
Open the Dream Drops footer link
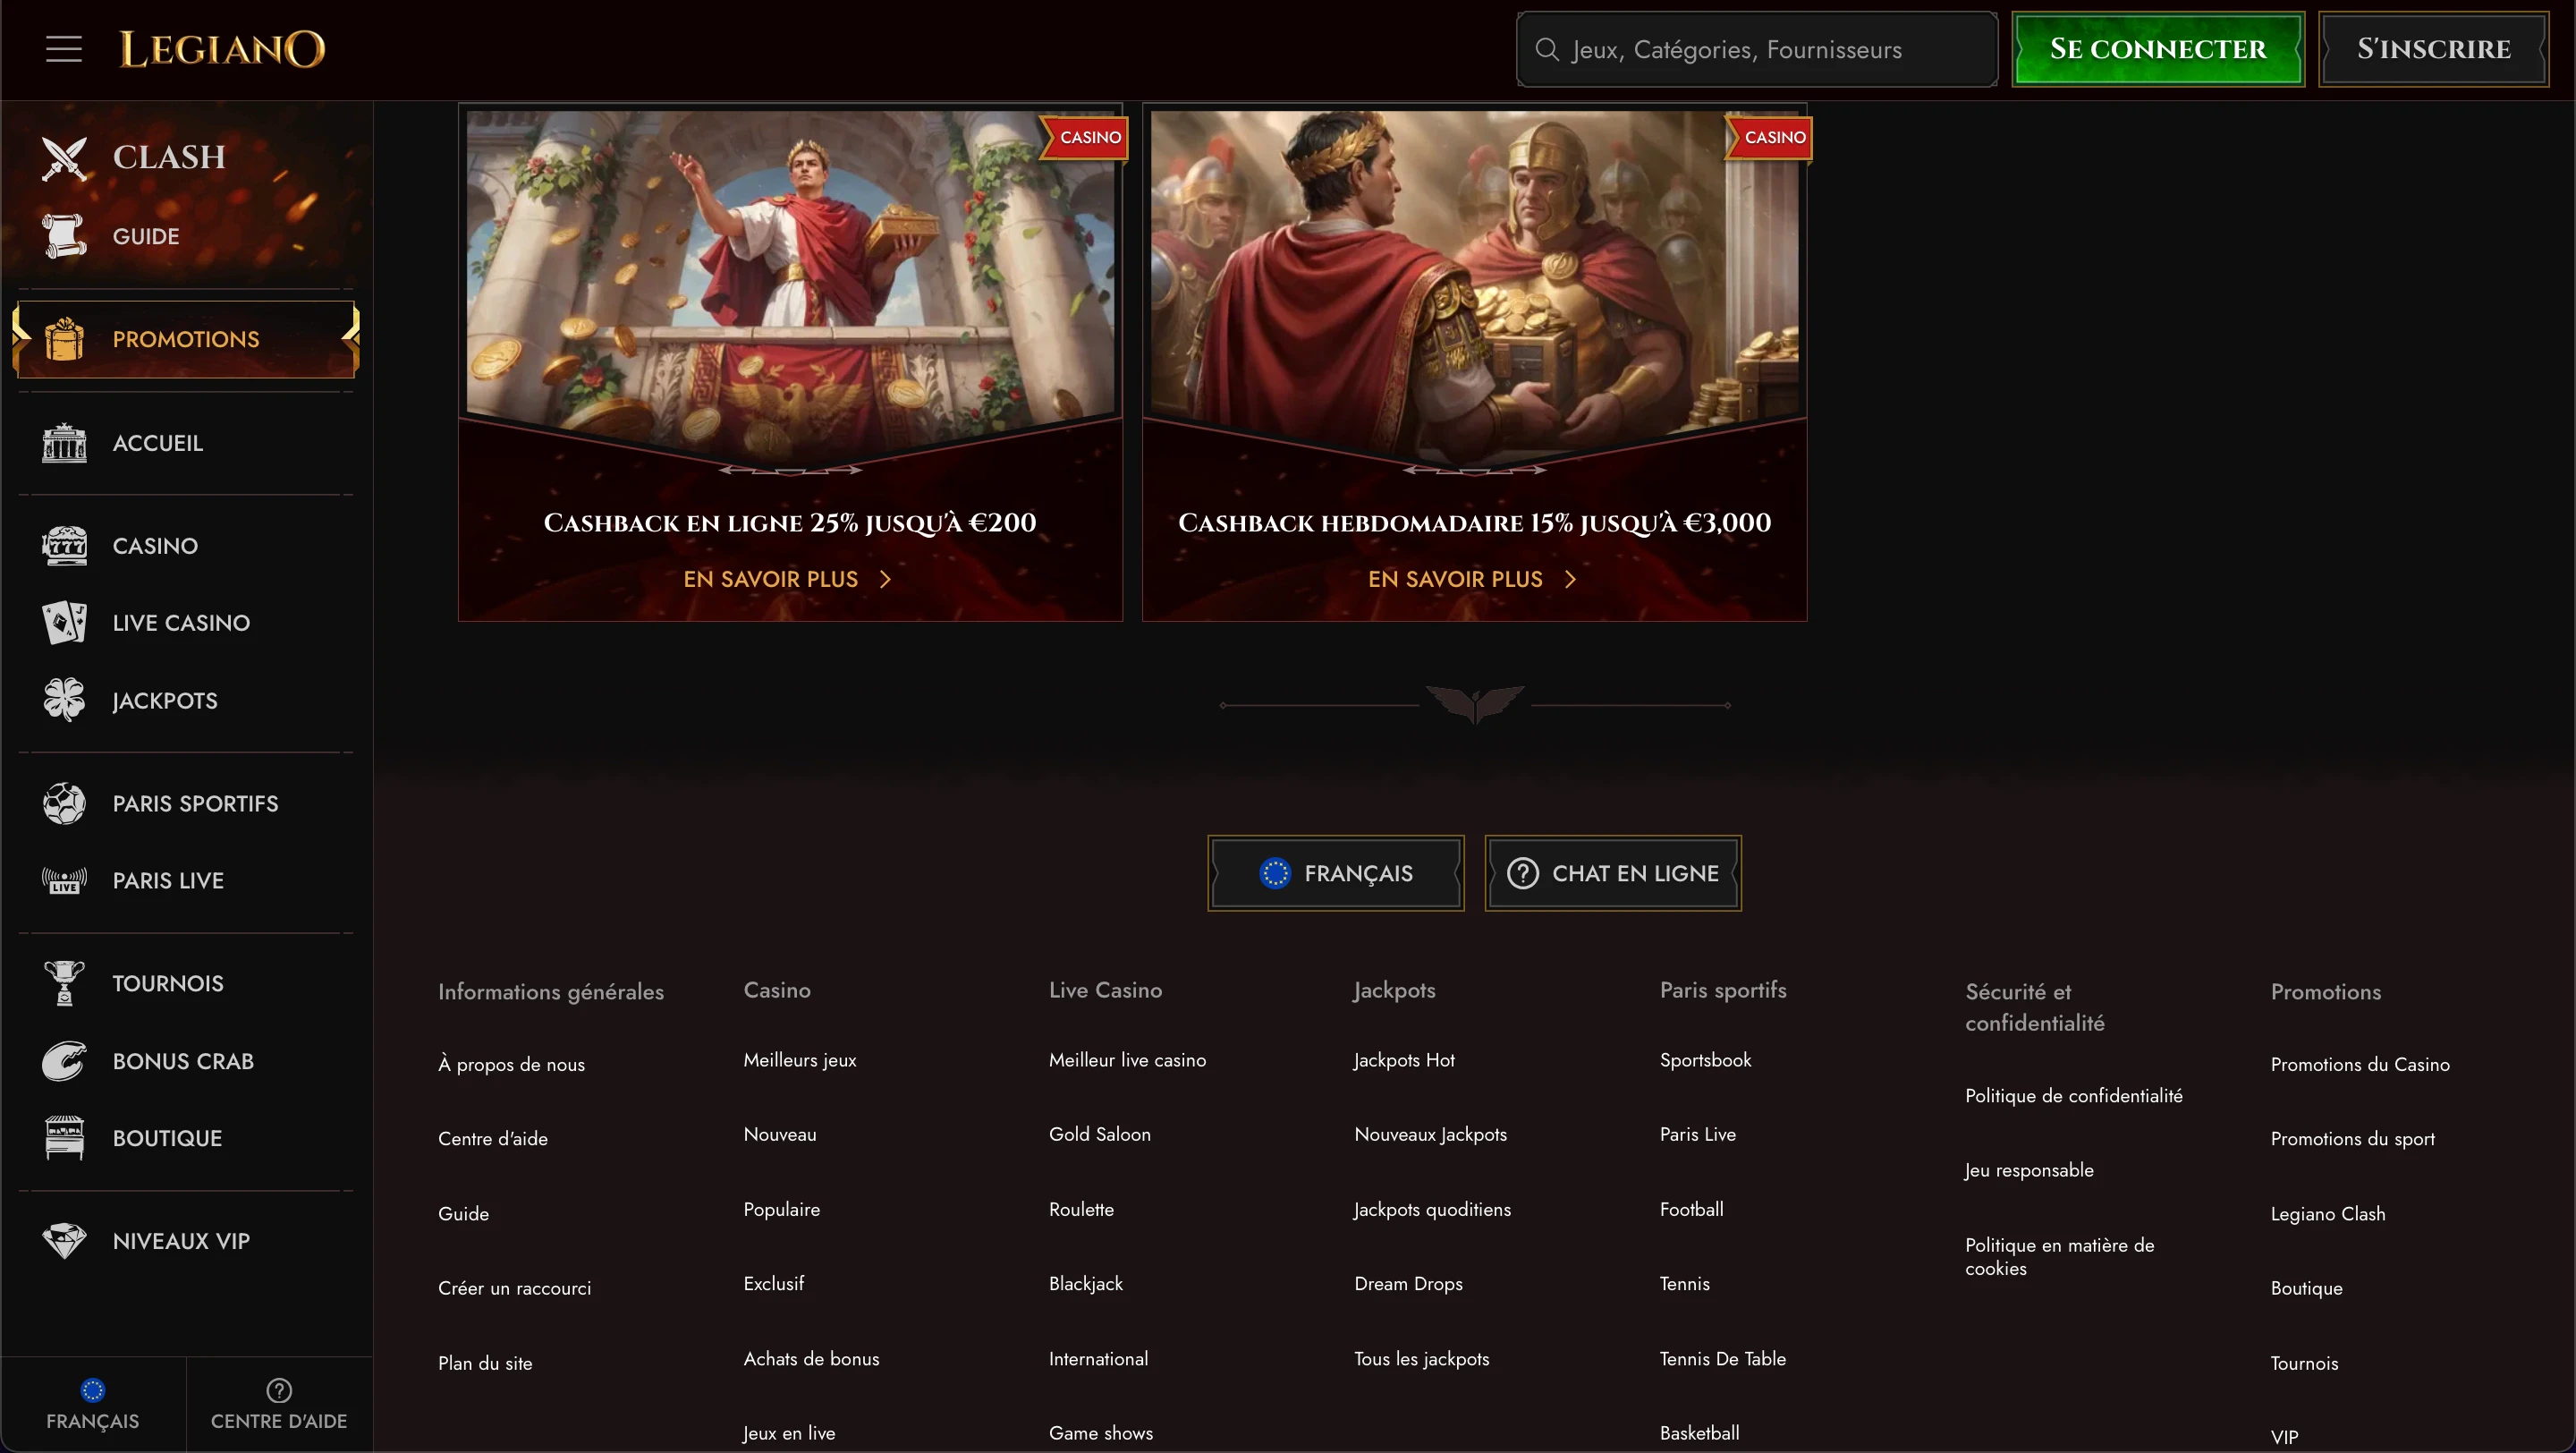pyautogui.click(x=1408, y=1283)
